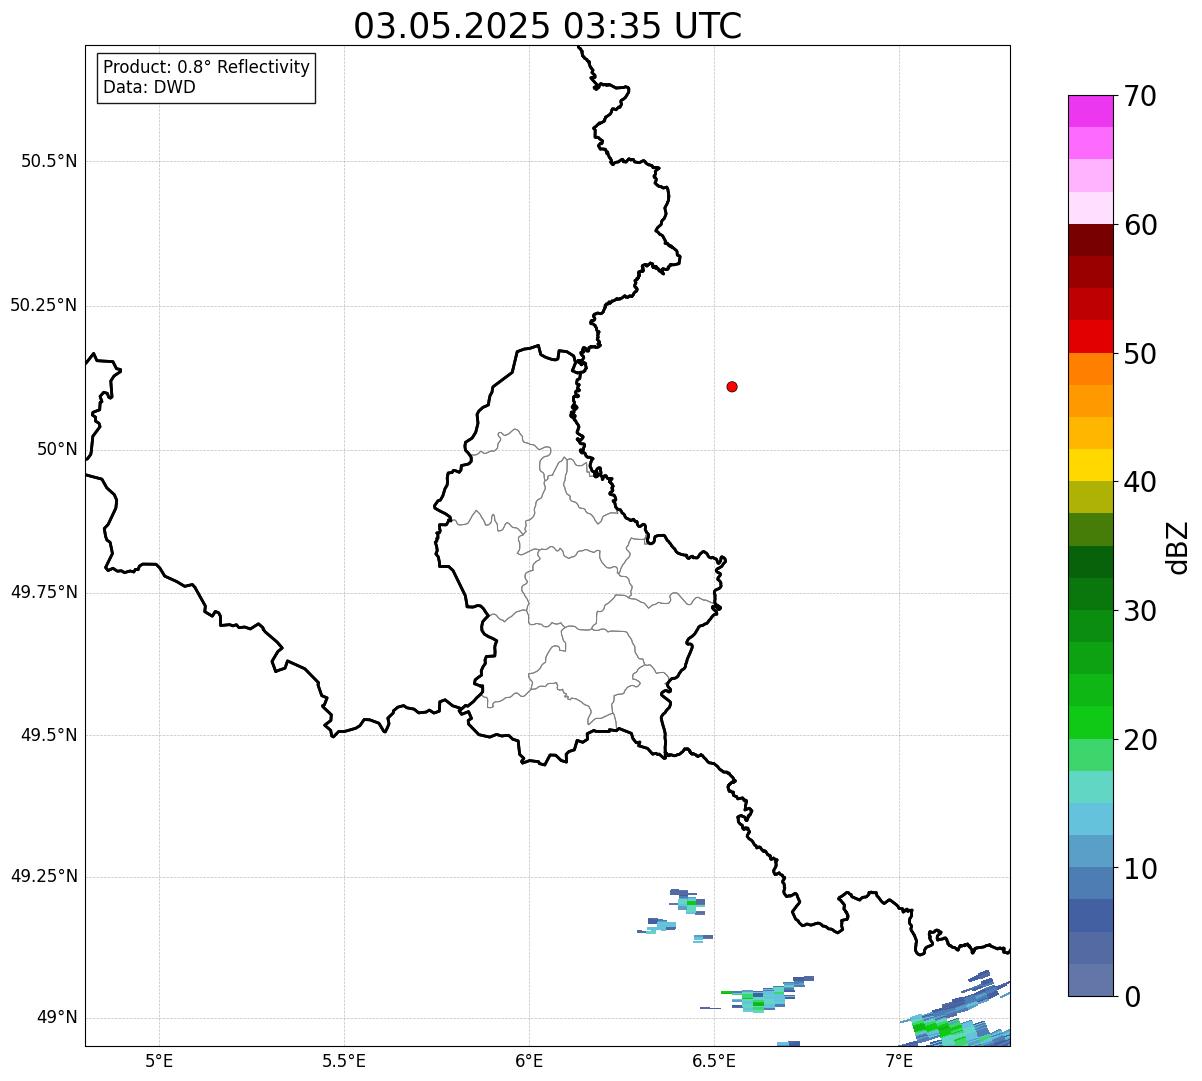The image size is (1202, 1081).
Task: Click the colorbar tick label 60
Action: coord(1140,225)
